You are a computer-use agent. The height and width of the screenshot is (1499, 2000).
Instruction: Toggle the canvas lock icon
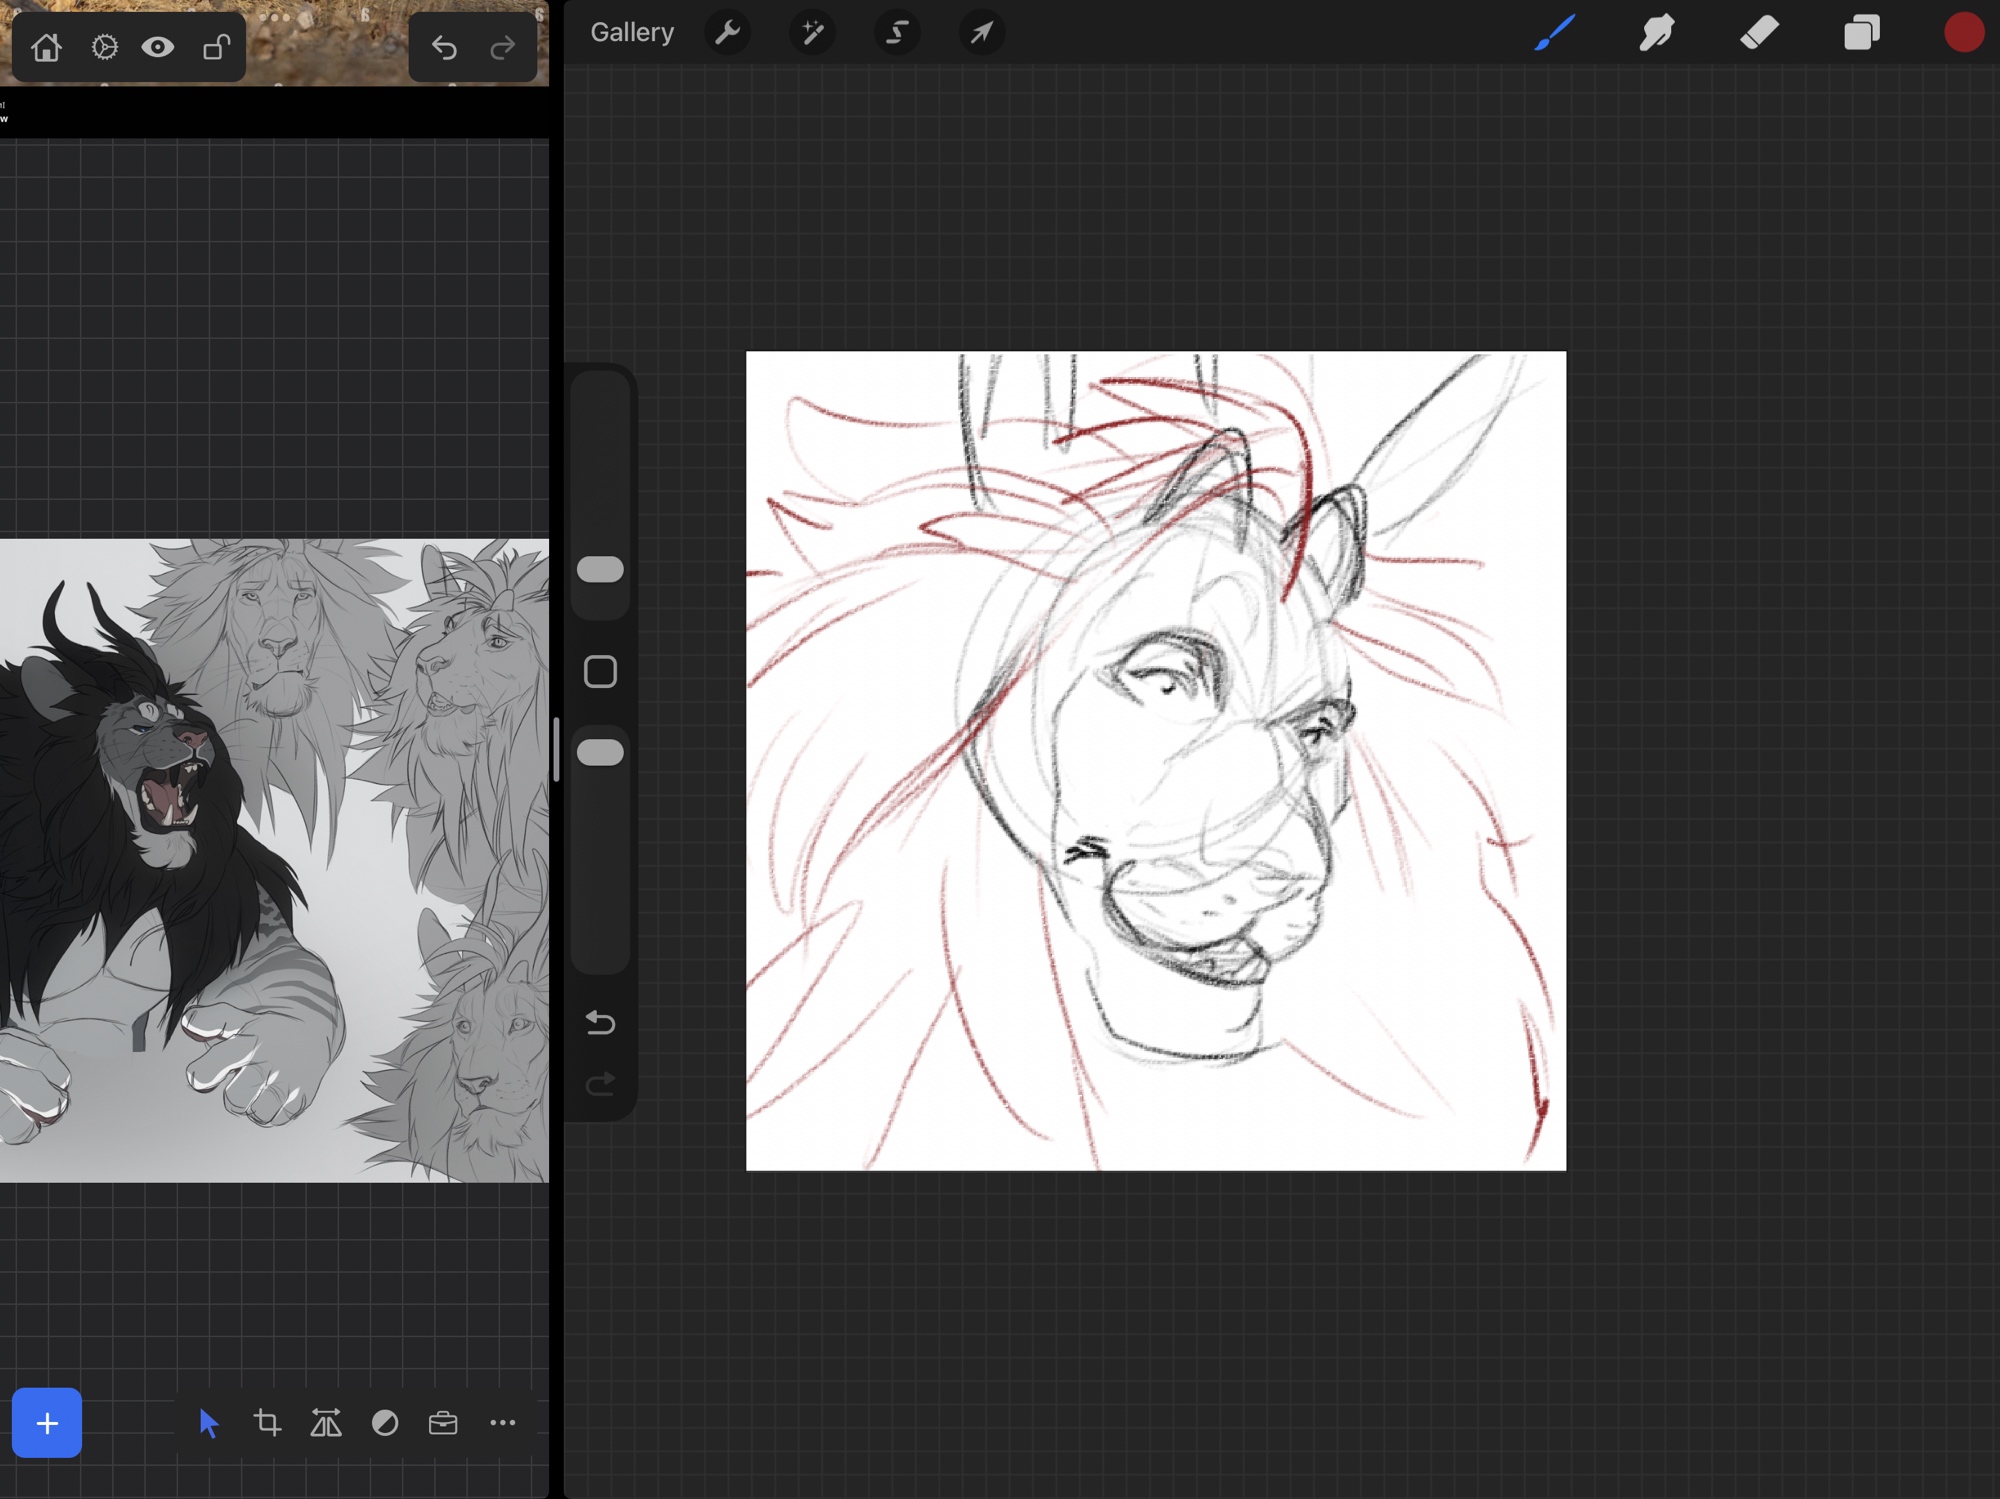click(x=216, y=47)
